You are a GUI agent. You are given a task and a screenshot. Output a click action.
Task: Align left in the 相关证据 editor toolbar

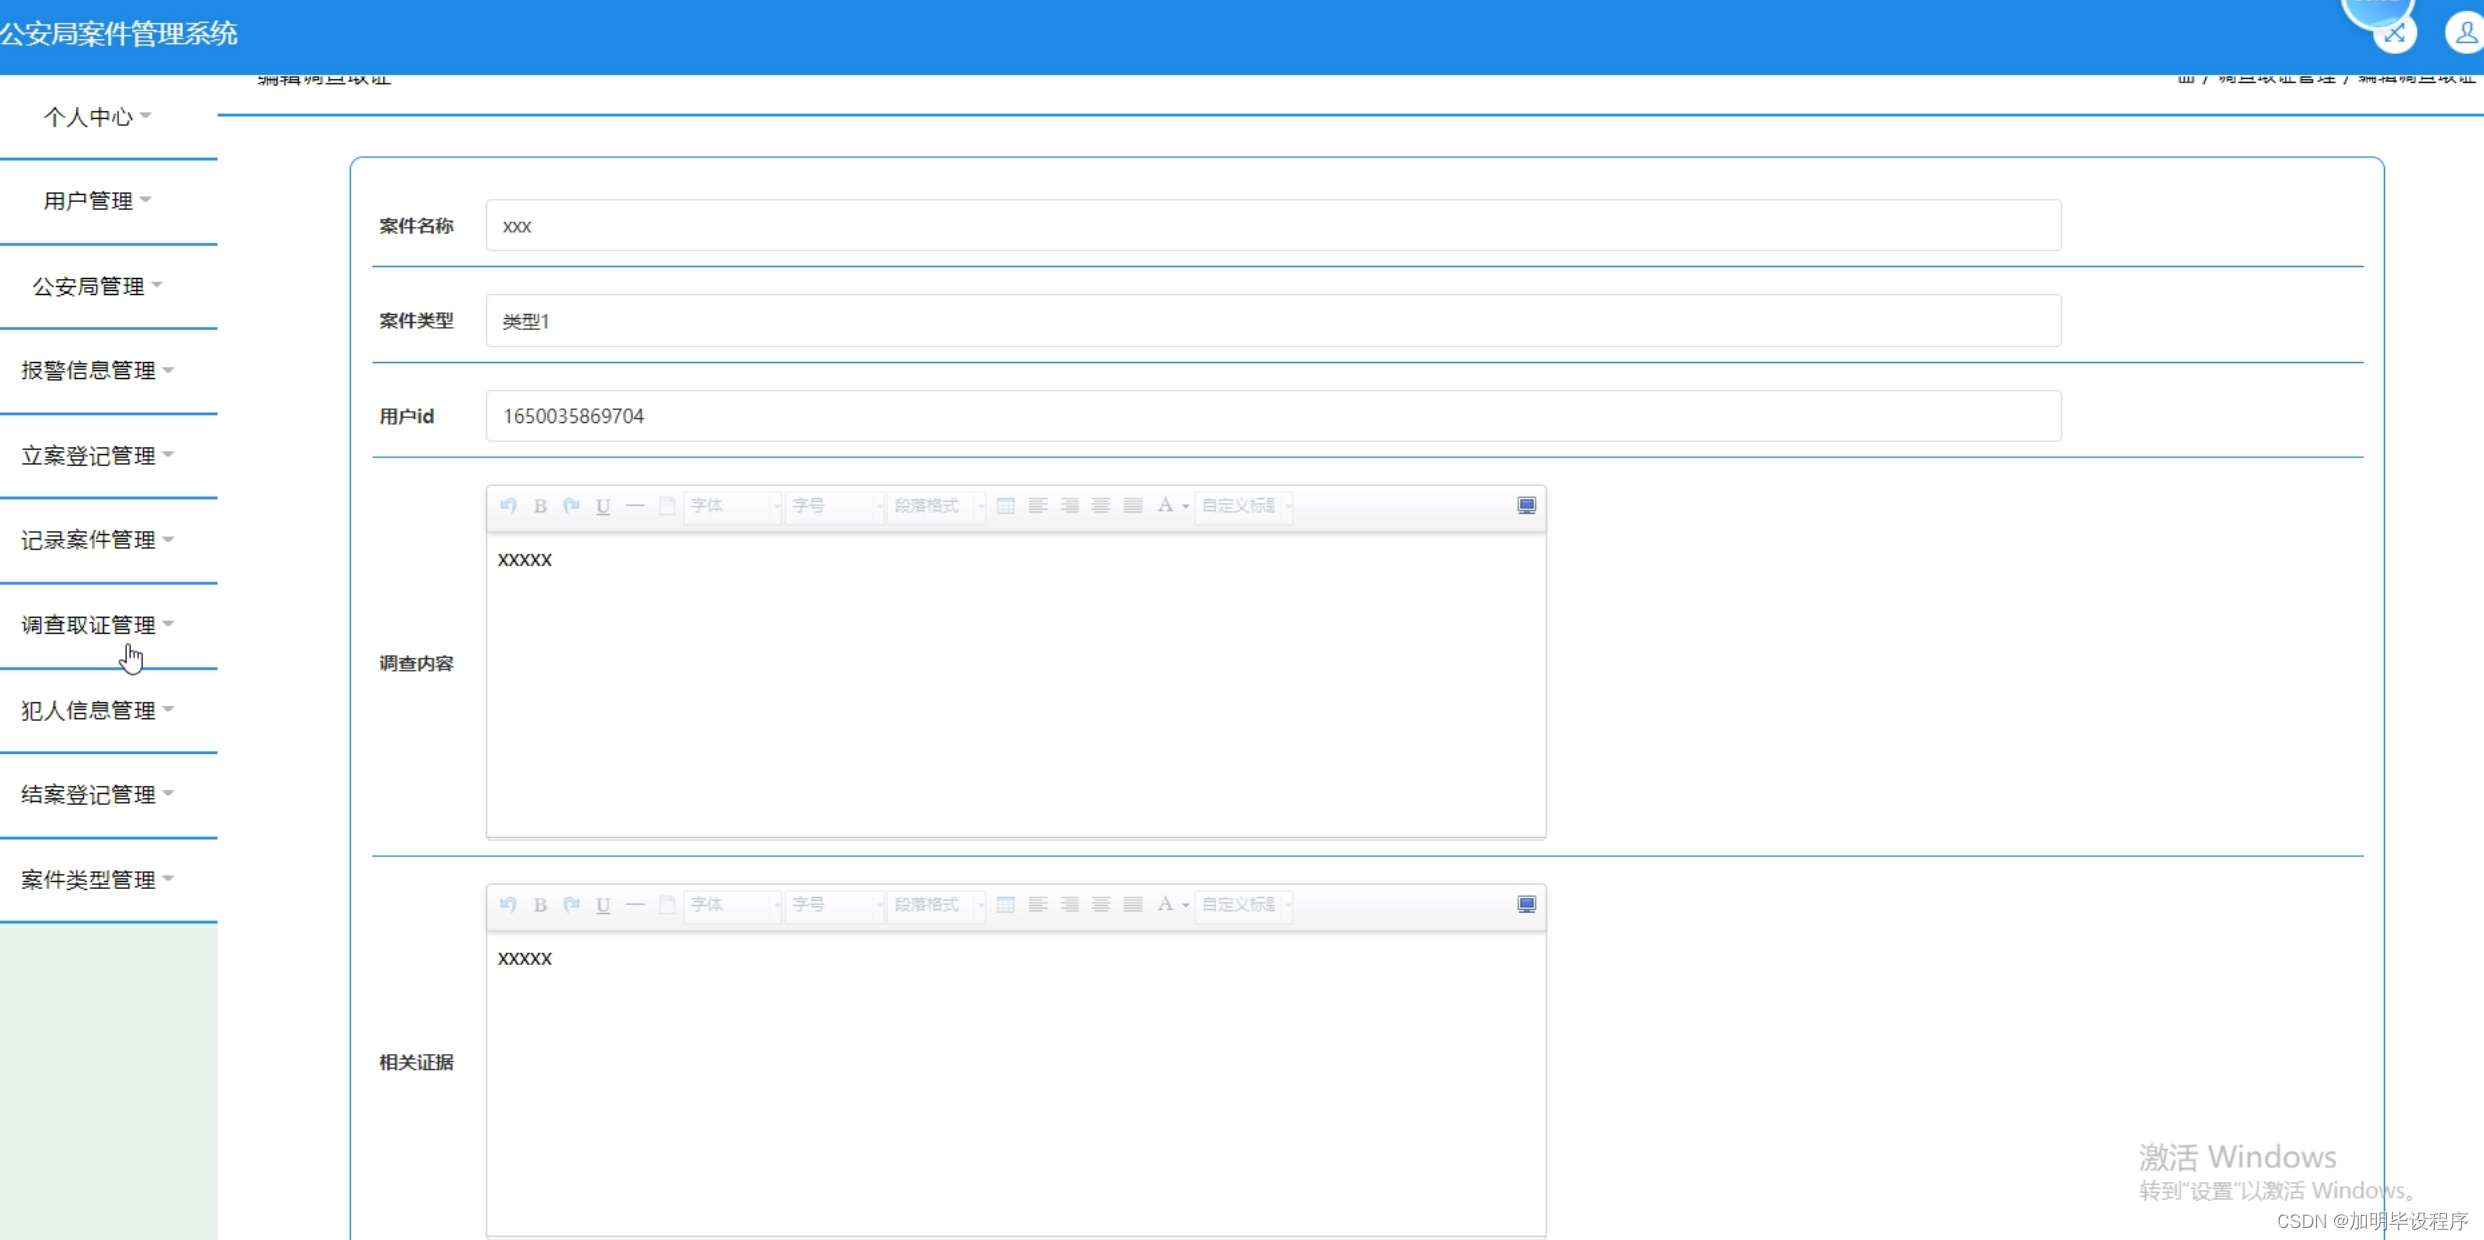[x=1038, y=905]
